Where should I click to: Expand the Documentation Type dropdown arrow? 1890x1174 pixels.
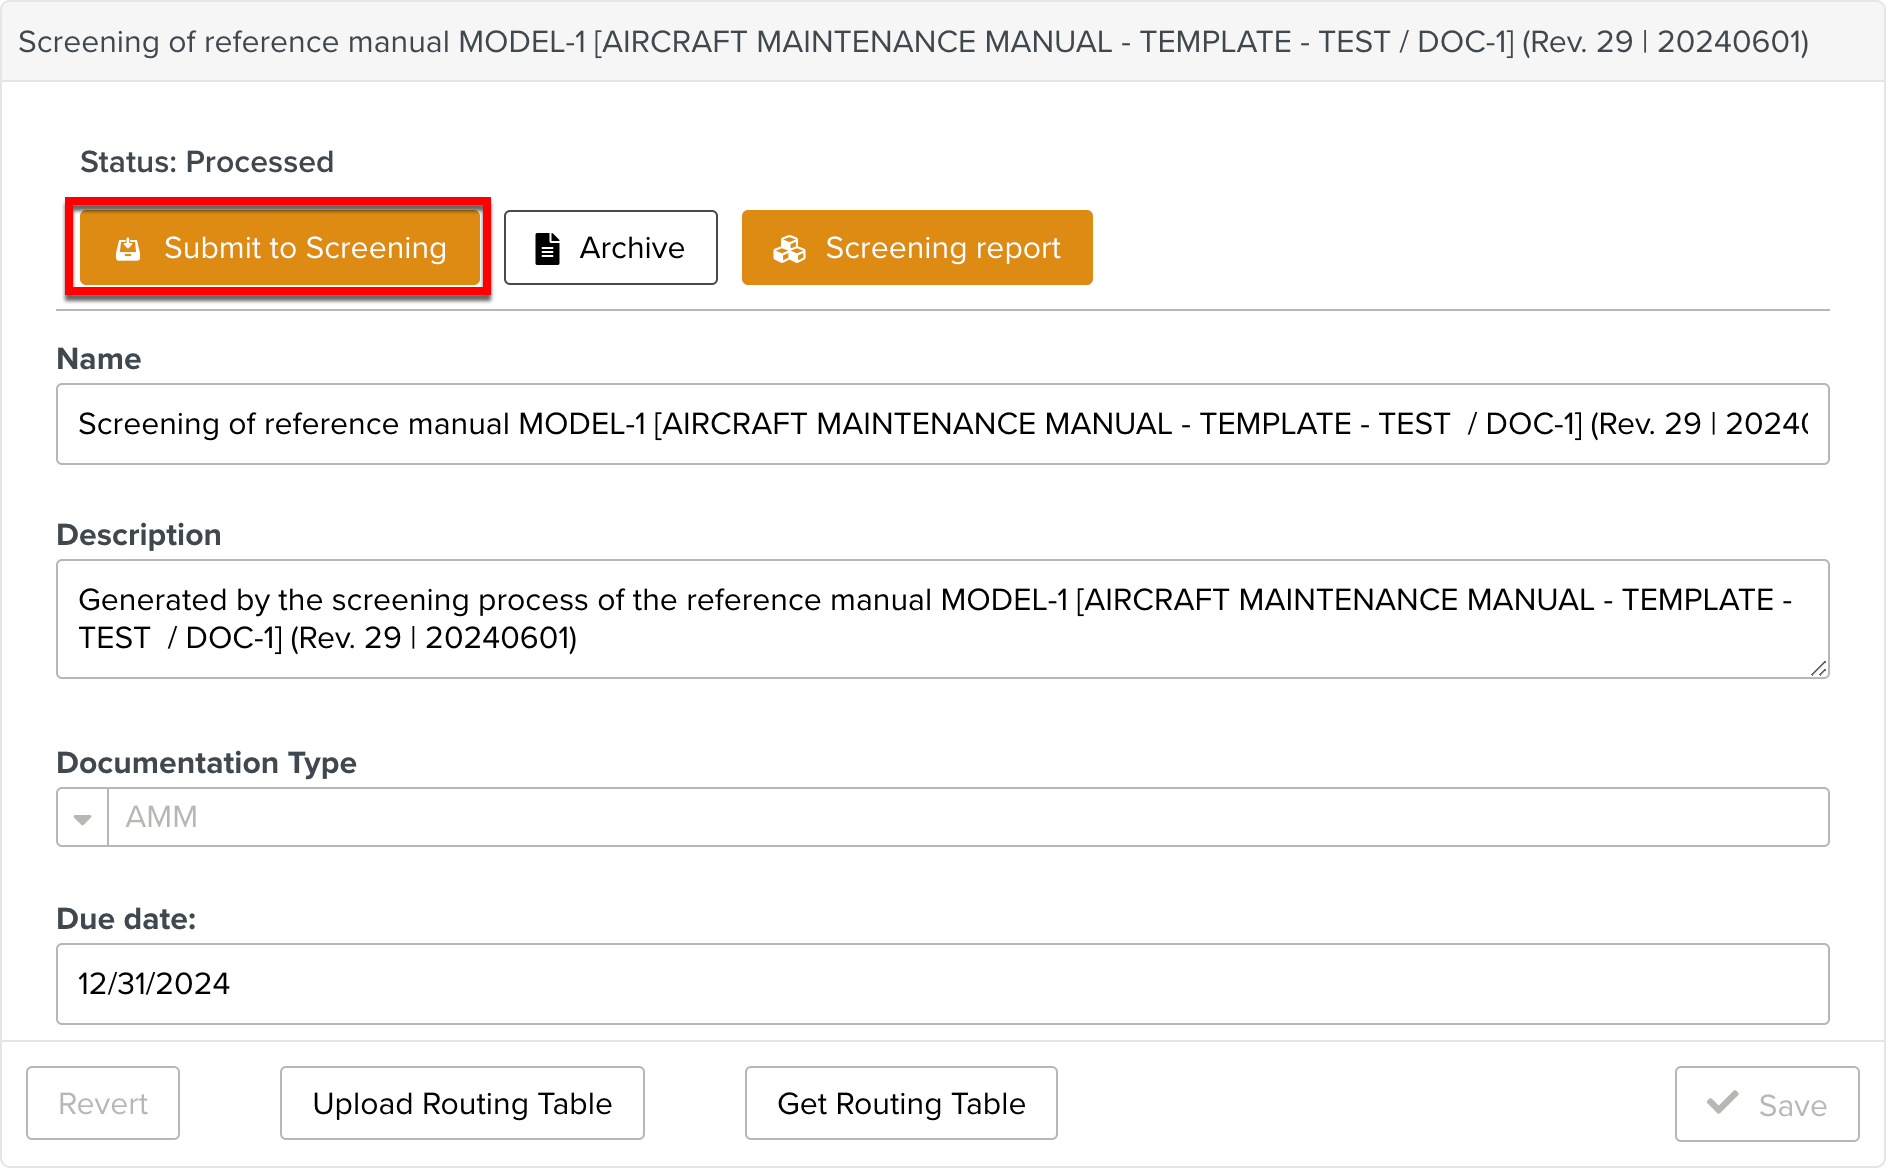[x=83, y=818]
